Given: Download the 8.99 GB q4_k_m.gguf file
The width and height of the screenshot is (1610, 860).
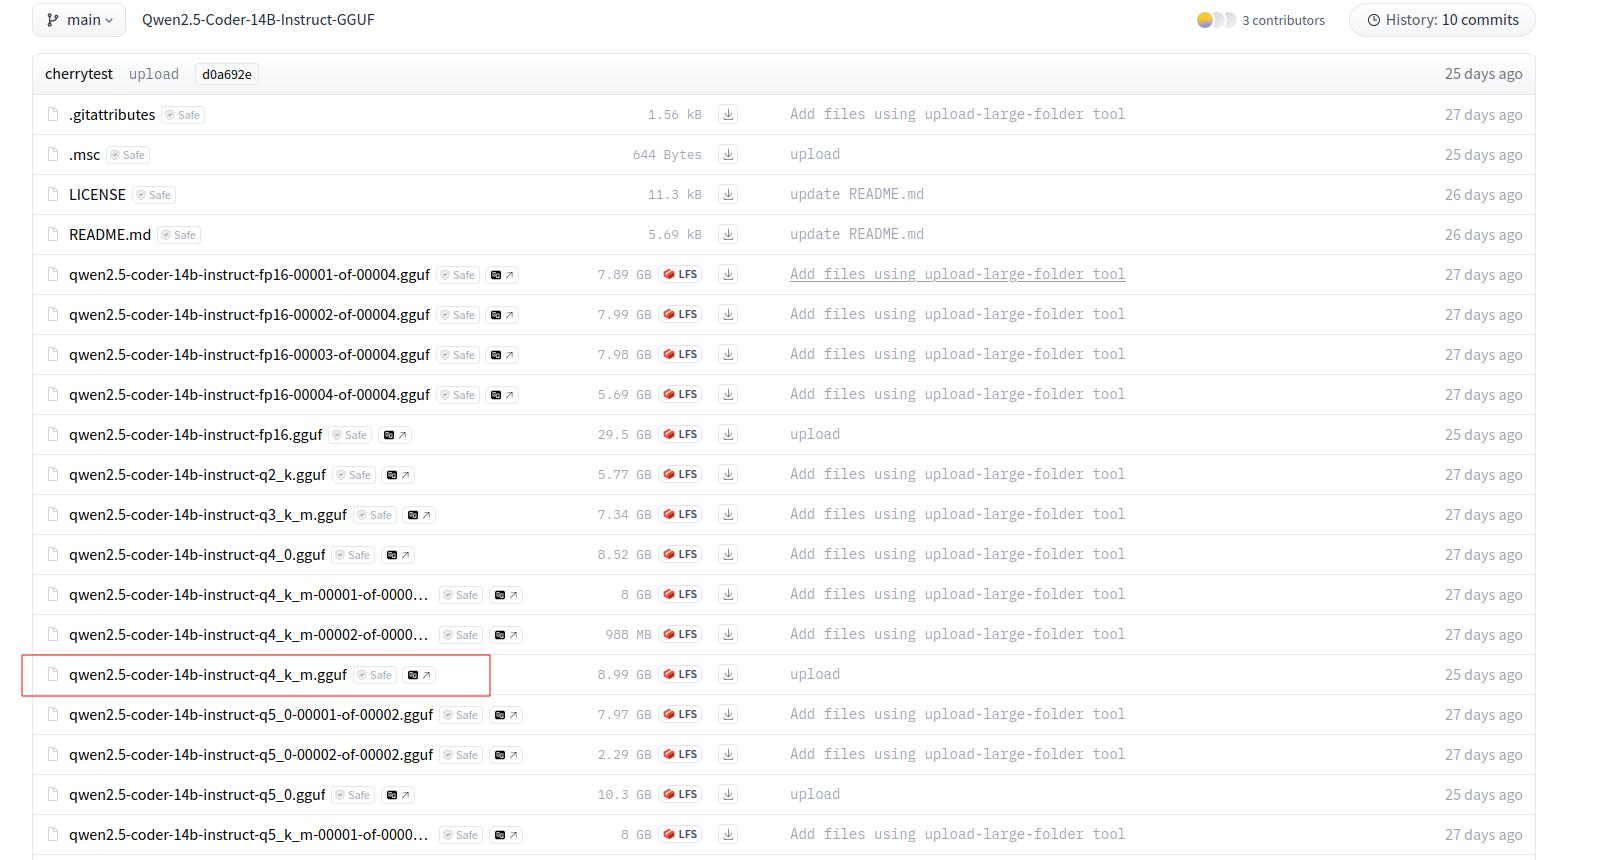Looking at the screenshot, I should [x=728, y=674].
